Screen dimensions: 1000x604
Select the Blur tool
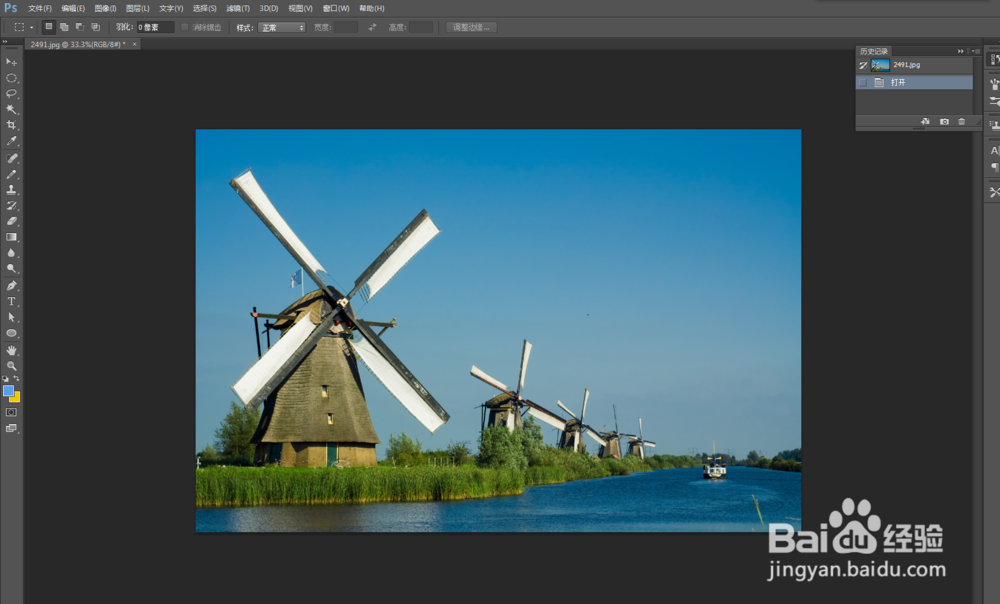pyautogui.click(x=11, y=253)
